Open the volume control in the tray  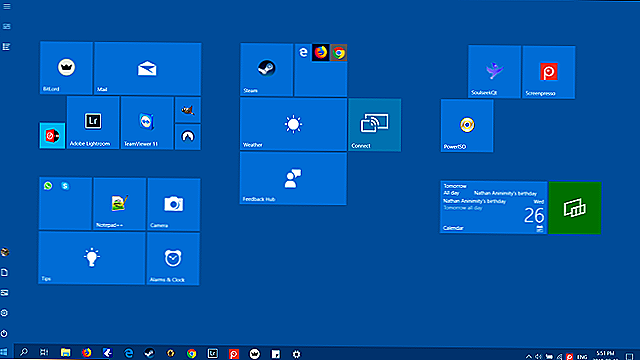point(538,357)
